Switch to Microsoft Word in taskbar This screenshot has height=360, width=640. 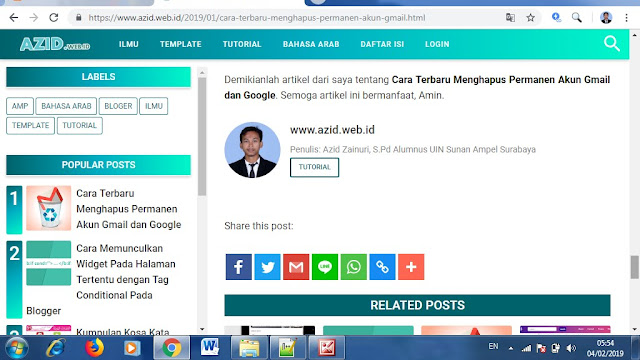point(210,348)
